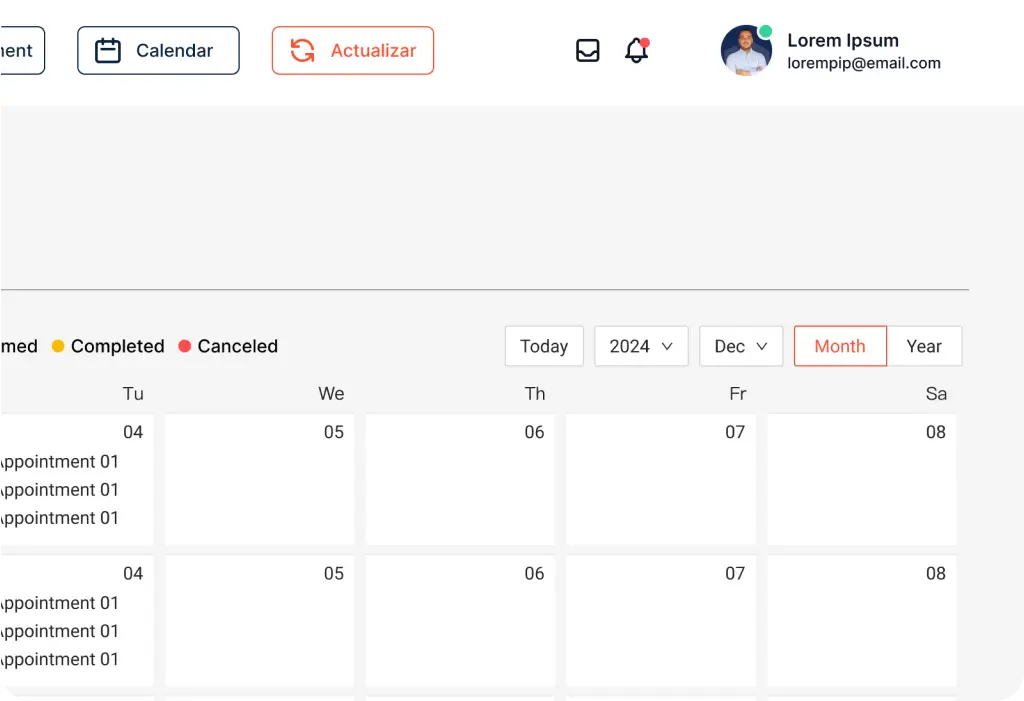Open the inbox tray icon
The height and width of the screenshot is (701, 1024).
(x=587, y=50)
